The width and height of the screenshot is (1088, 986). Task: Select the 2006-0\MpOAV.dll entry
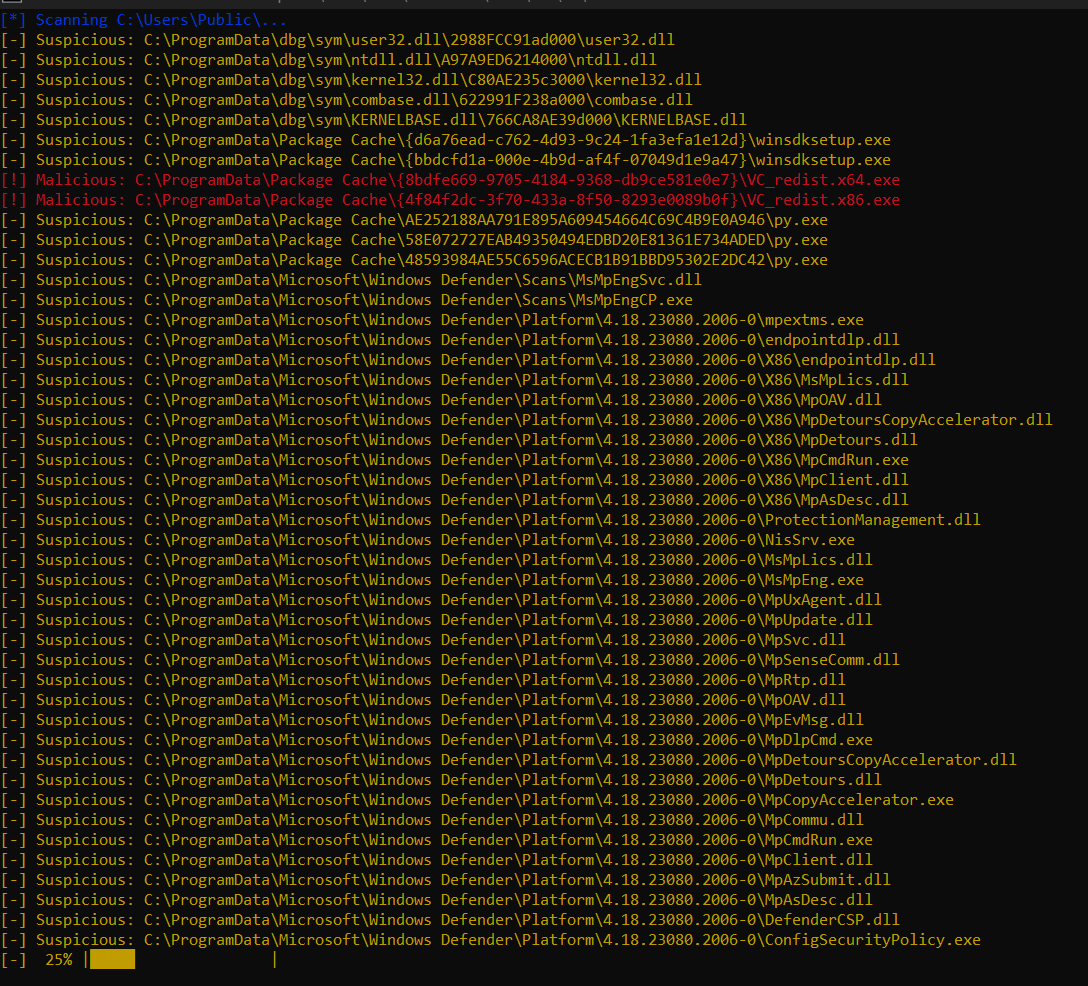tap(423, 700)
